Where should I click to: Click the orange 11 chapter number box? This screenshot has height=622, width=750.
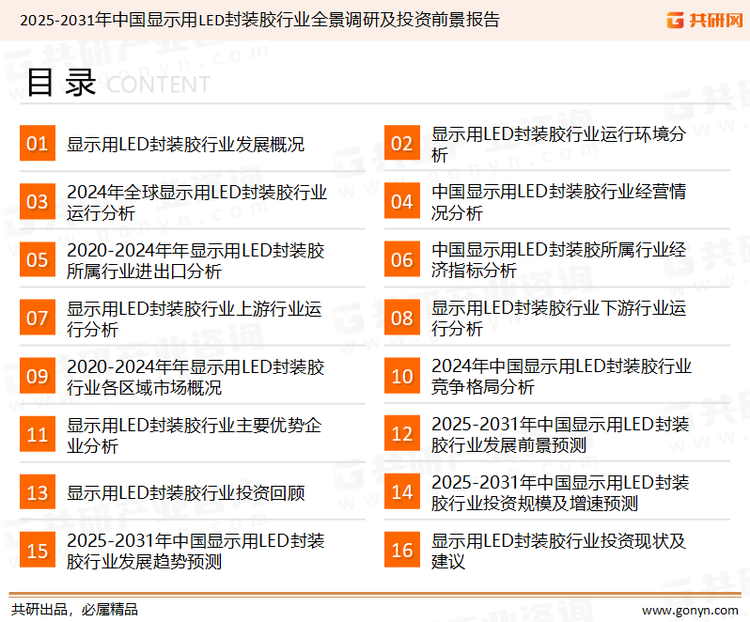pos(37,434)
